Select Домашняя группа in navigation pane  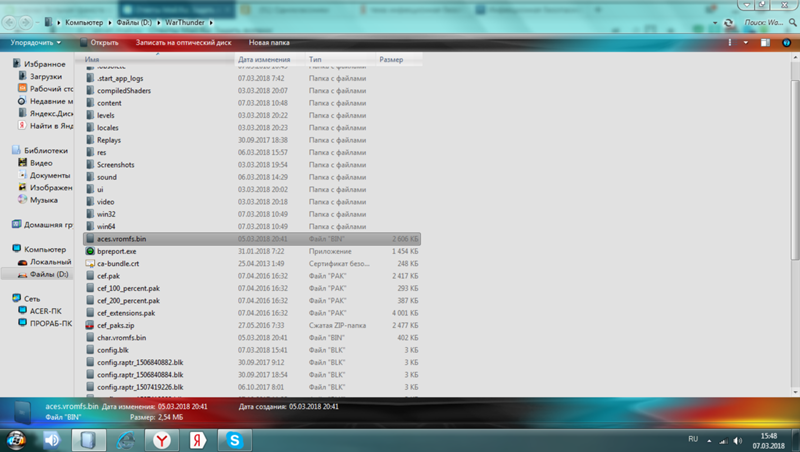coord(48,224)
